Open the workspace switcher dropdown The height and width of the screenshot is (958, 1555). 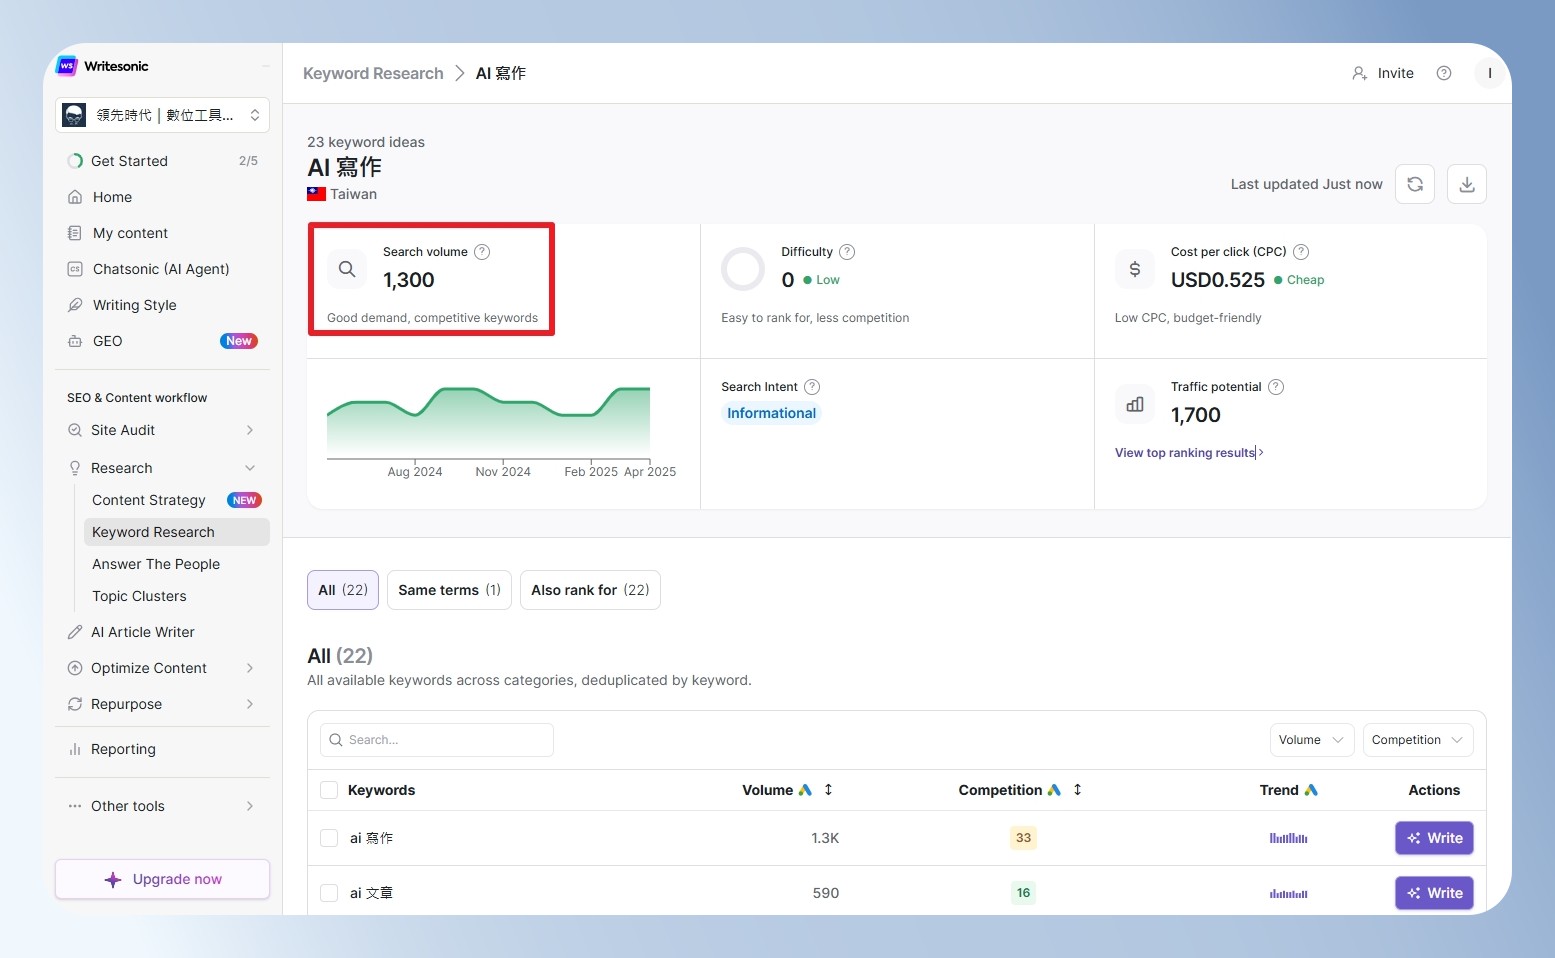162,115
